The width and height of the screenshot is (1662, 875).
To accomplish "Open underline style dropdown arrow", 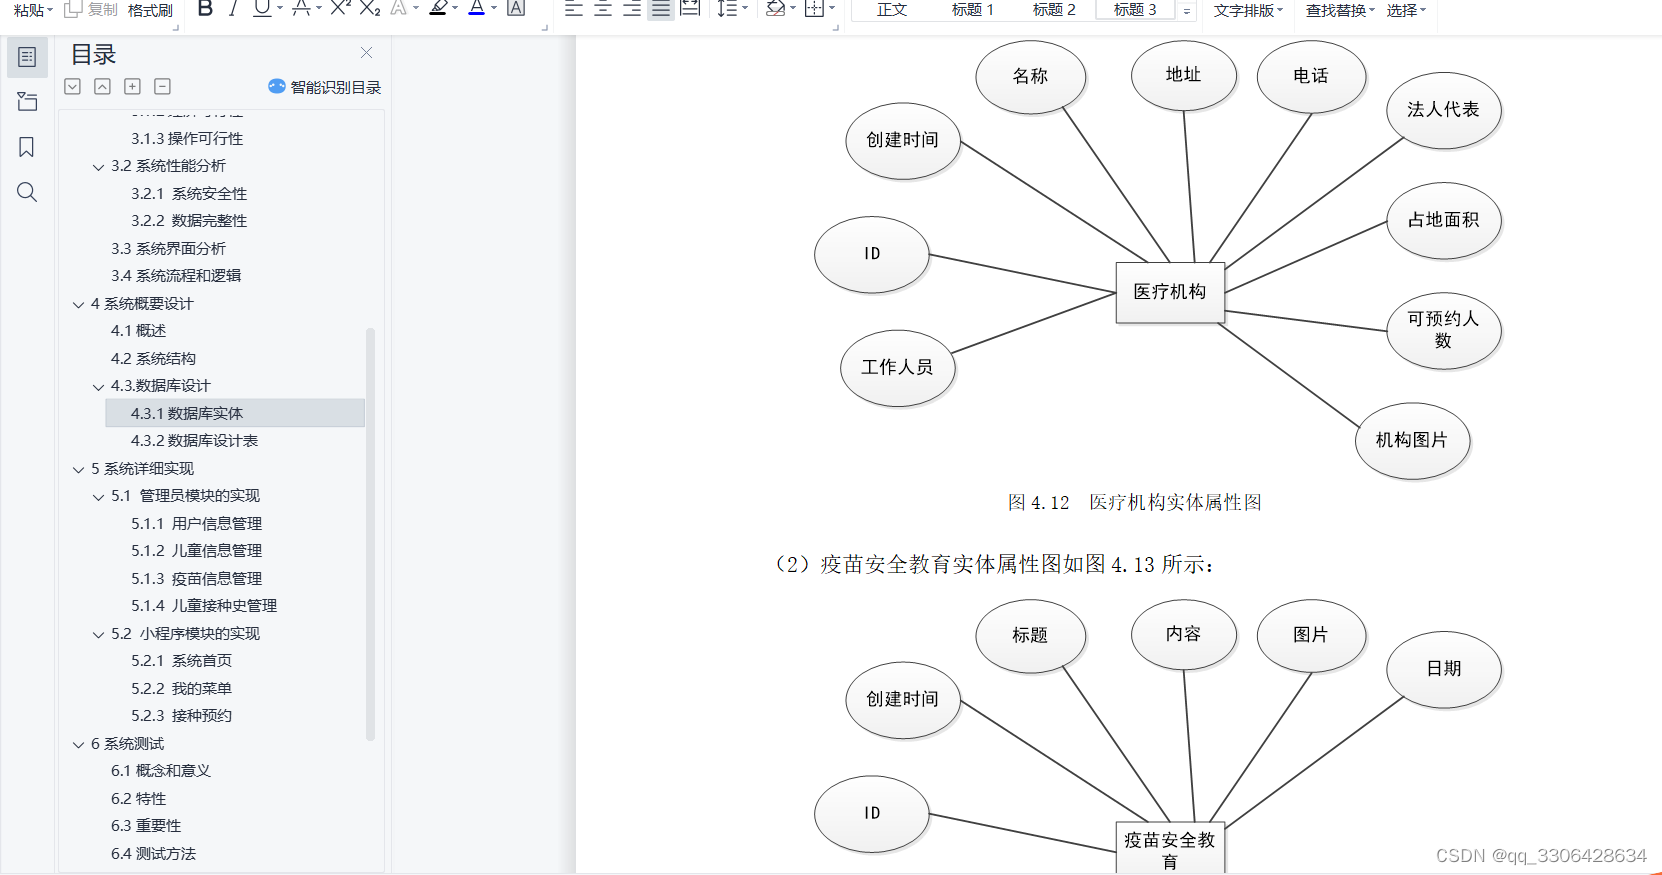I will tap(280, 9).
